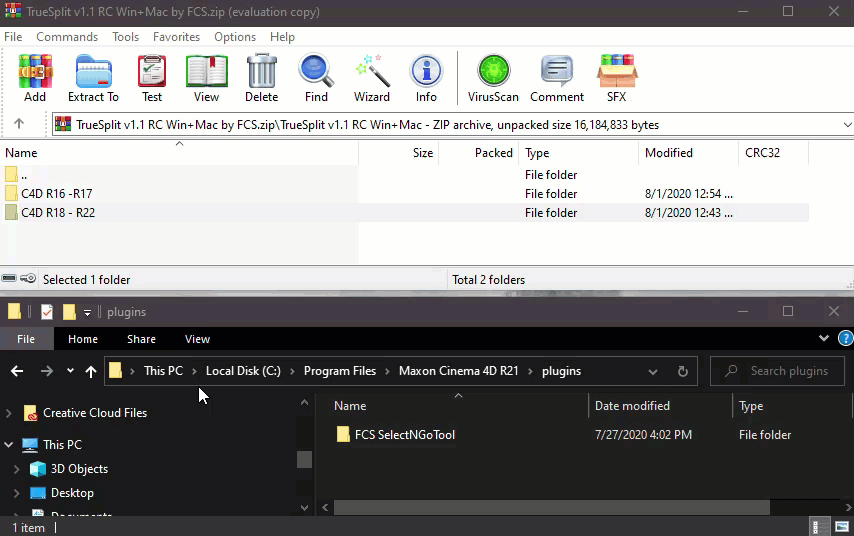Switch to details view icon in Explorer status bar
Viewport: 854px width, 536px height.
pyautogui.click(x=818, y=527)
